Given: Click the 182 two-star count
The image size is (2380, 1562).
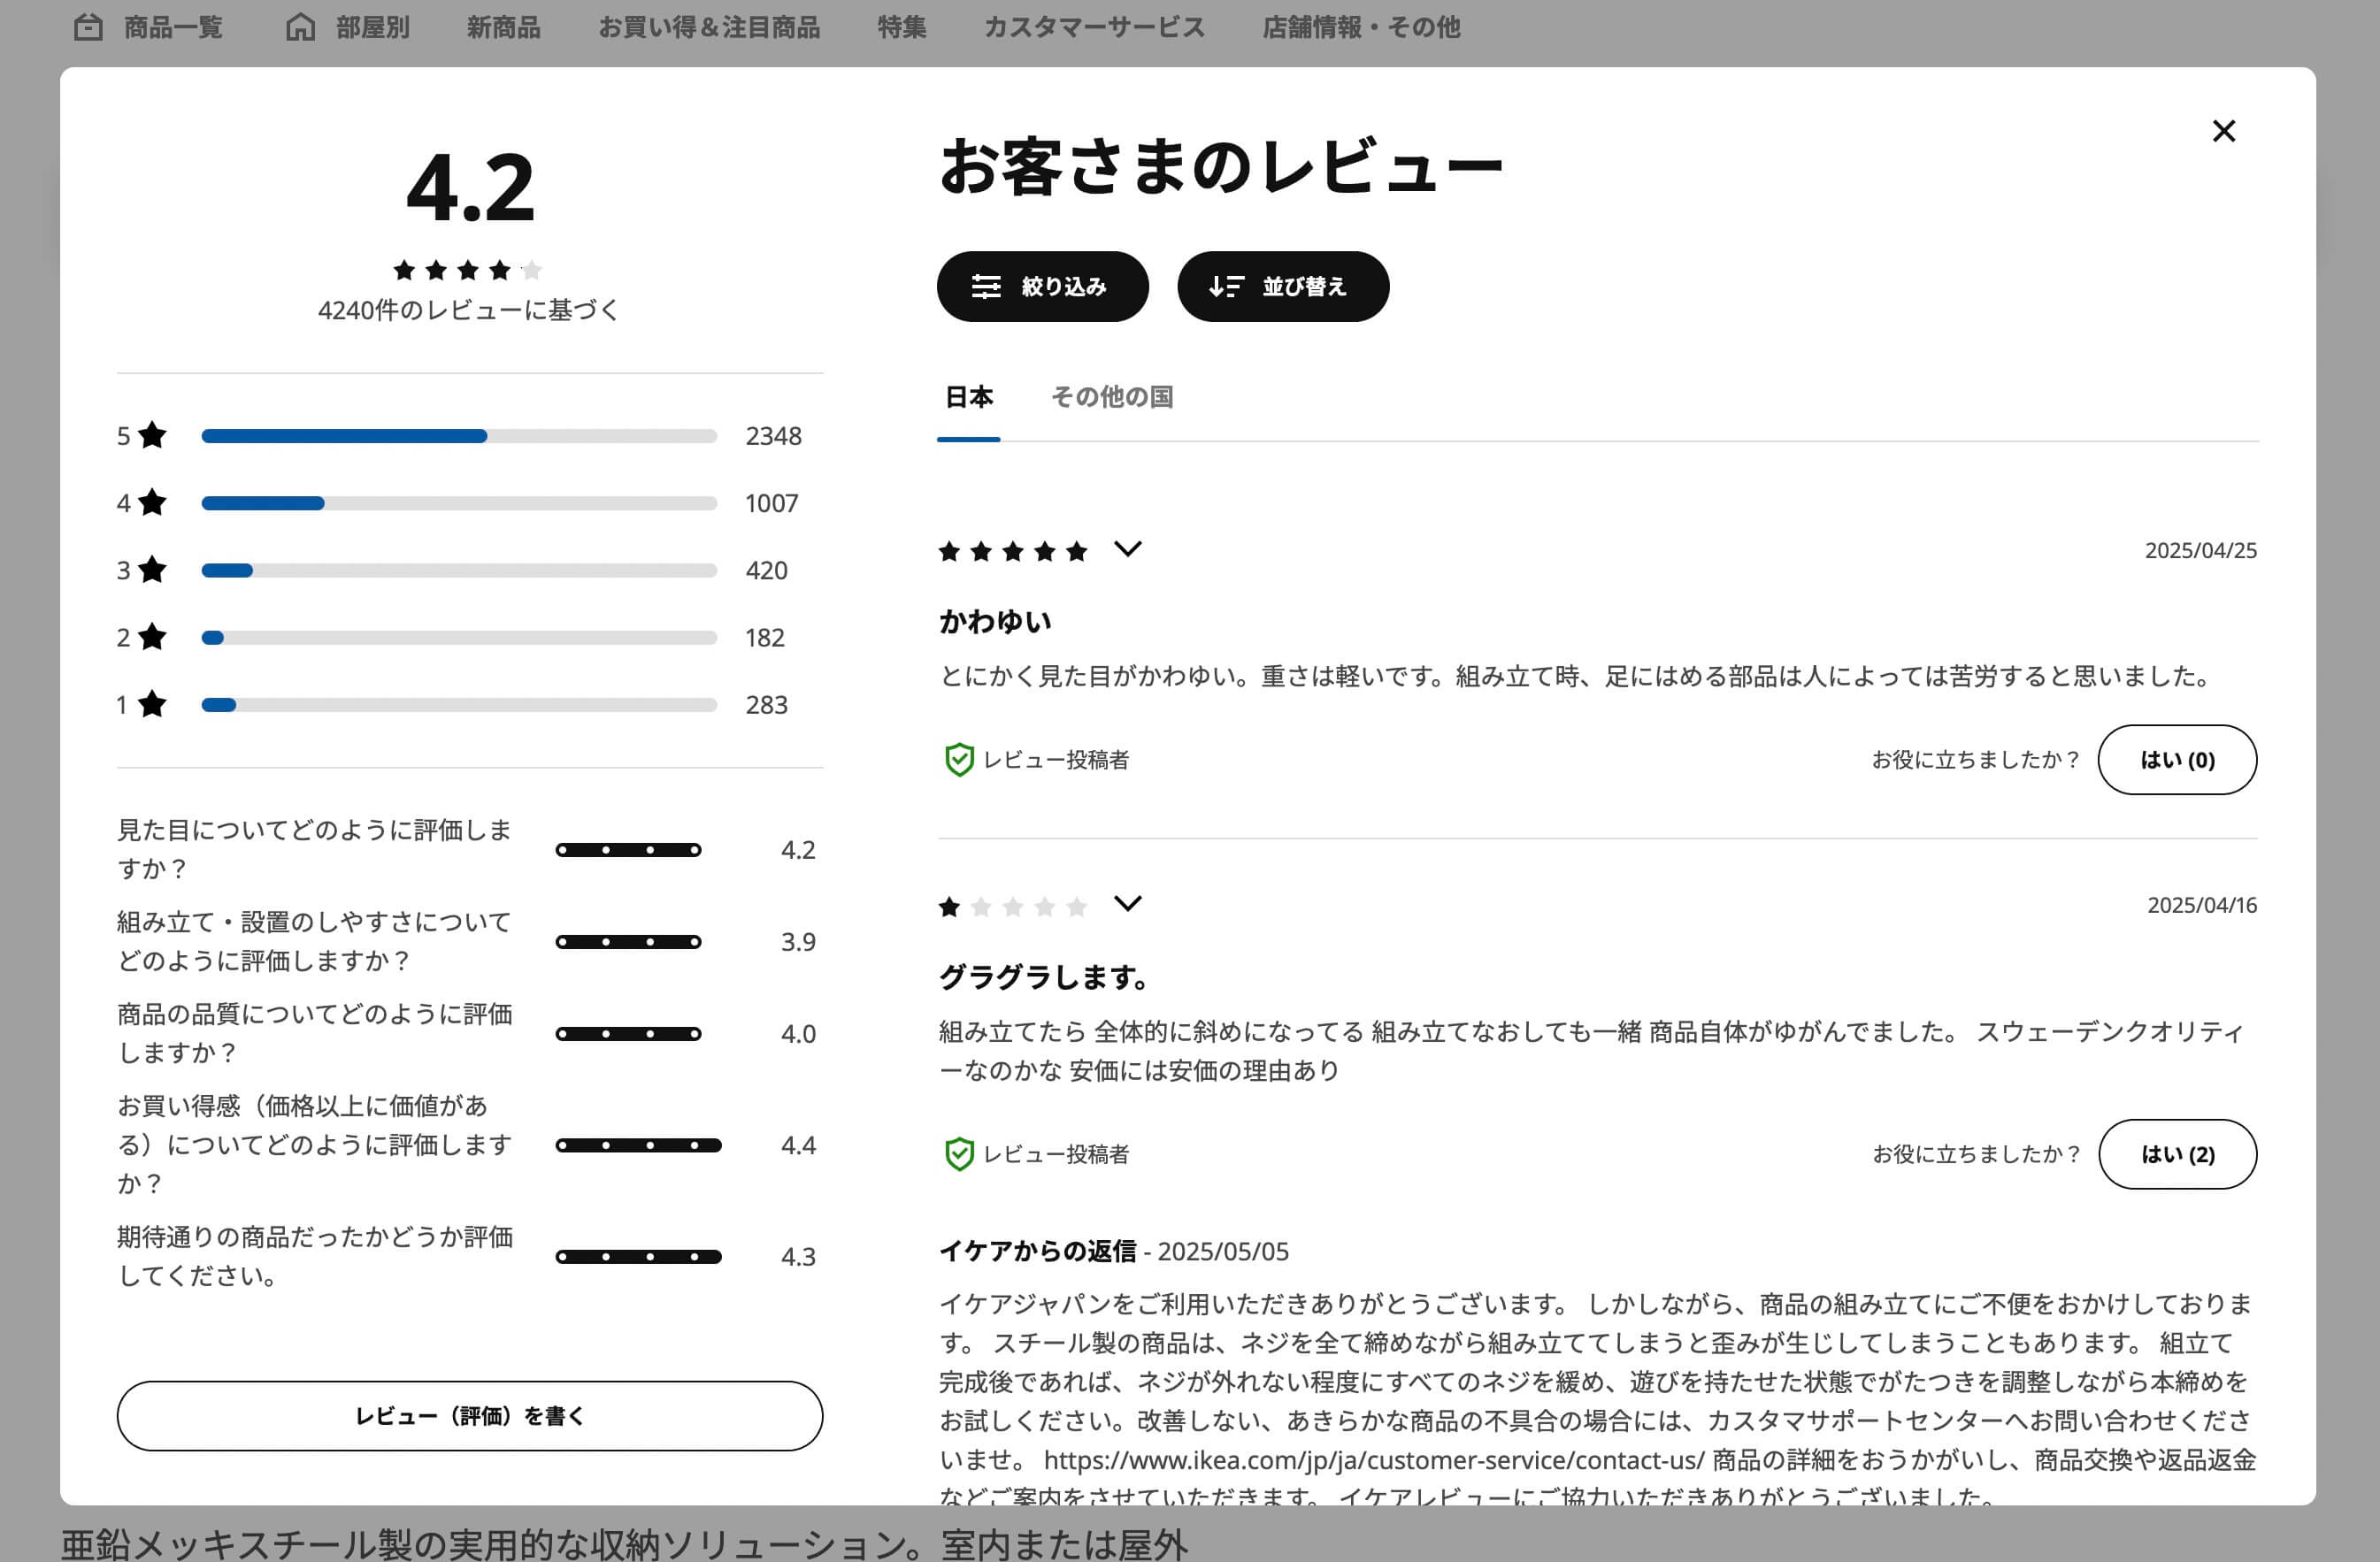Looking at the screenshot, I should 764,637.
